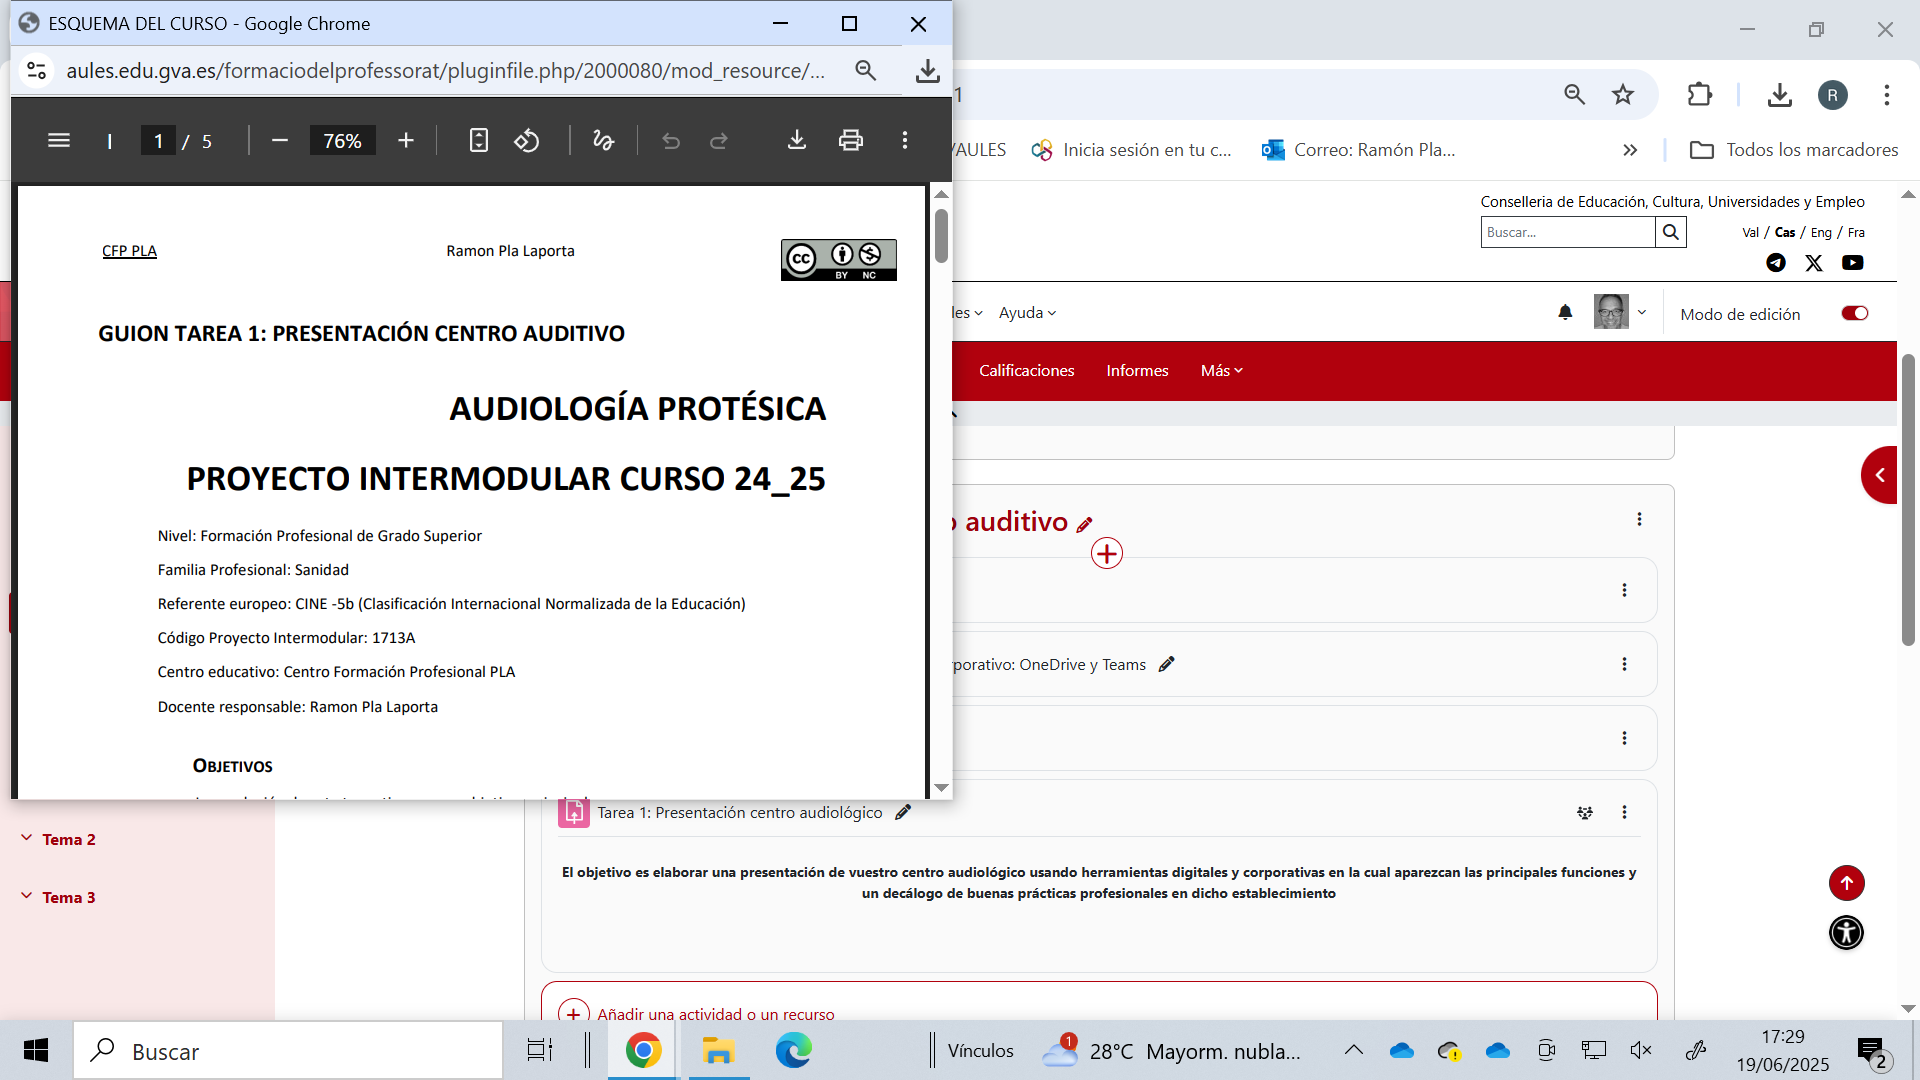Viewport: 1920px width, 1080px height.
Task: Zoom in on the PDF
Action: point(406,141)
